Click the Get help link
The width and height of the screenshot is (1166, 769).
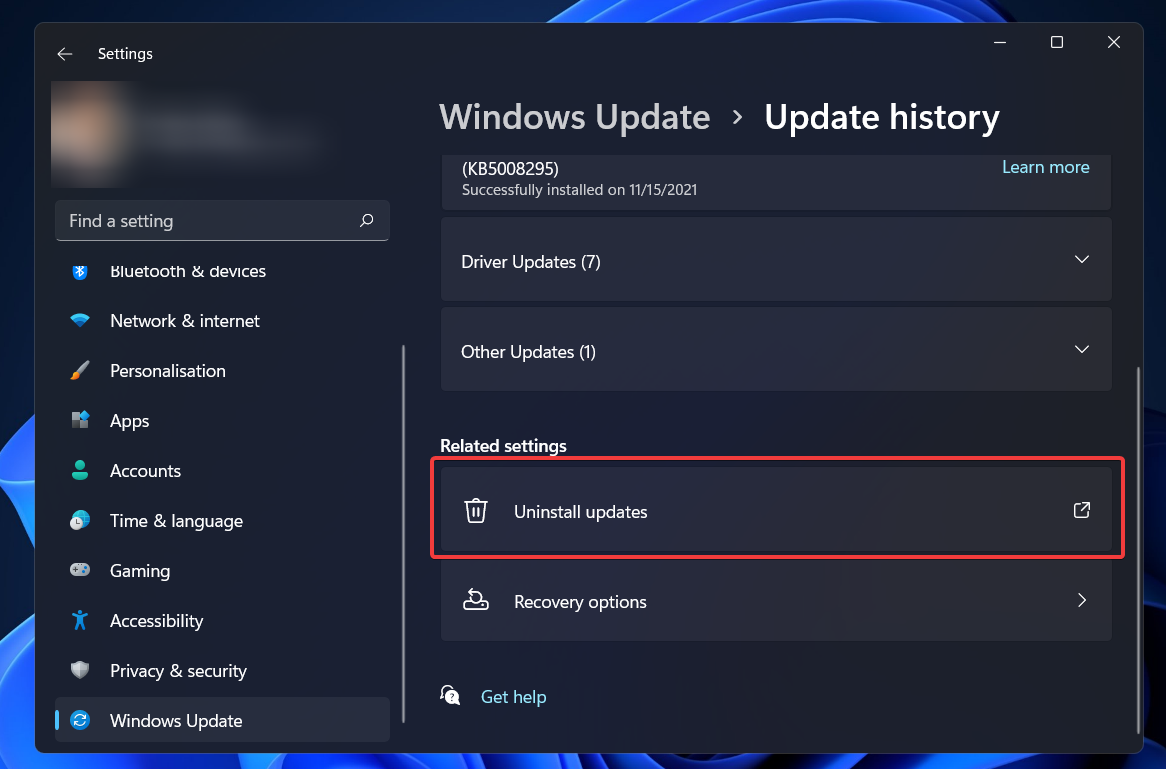click(513, 697)
